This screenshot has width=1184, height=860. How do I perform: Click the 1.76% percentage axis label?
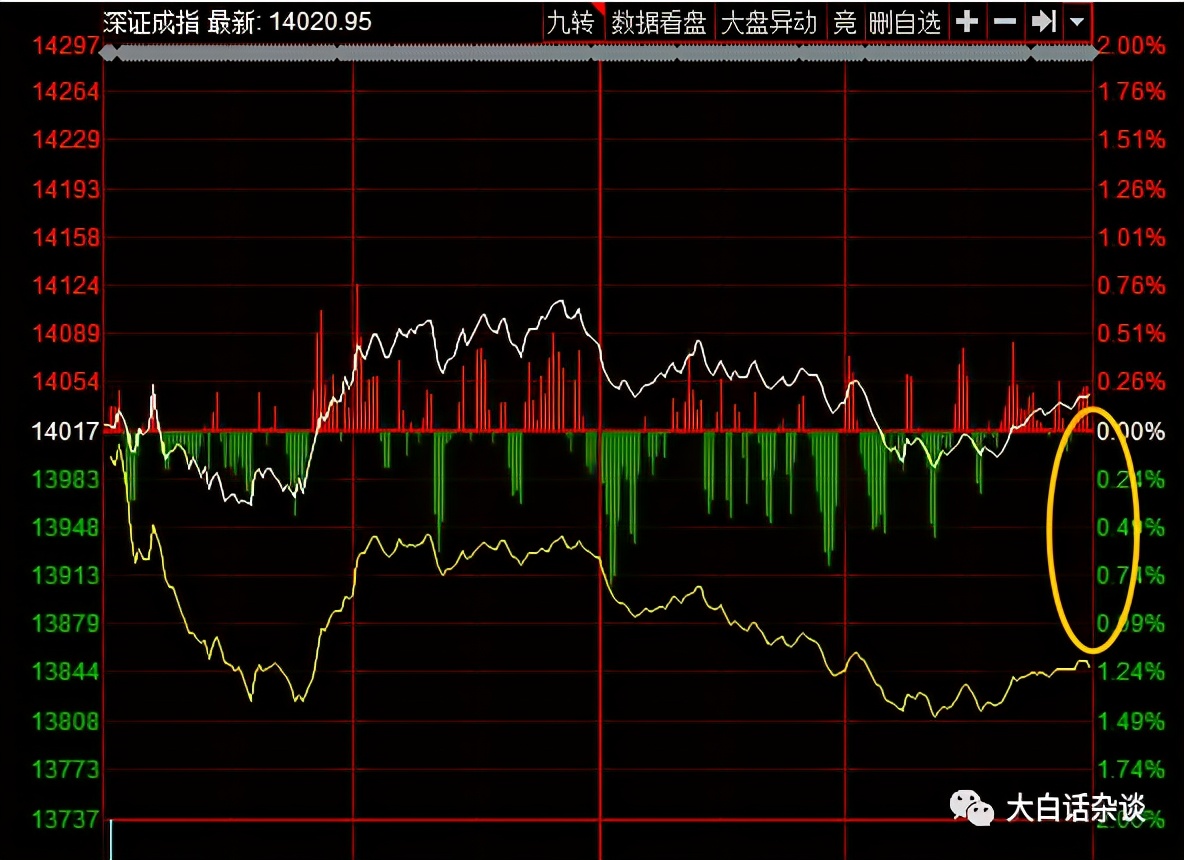(1131, 91)
